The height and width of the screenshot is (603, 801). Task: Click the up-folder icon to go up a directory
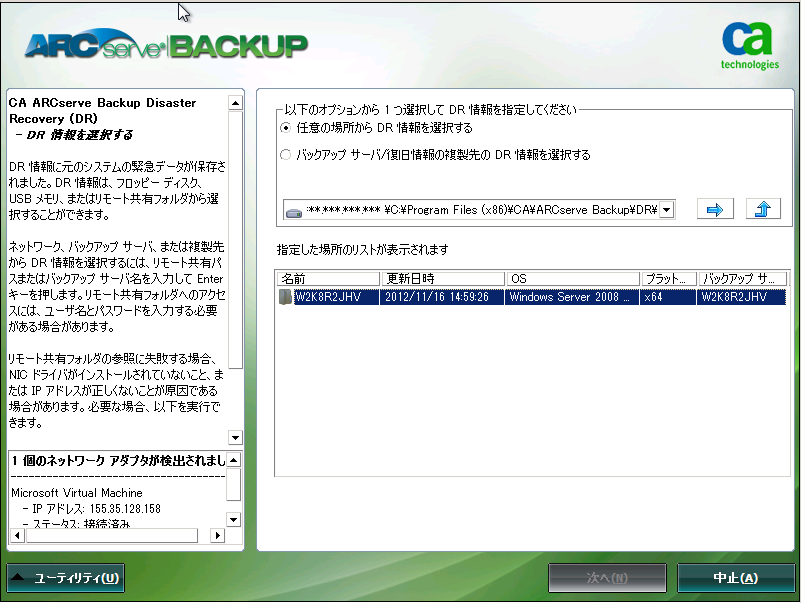(x=762, y=209)
